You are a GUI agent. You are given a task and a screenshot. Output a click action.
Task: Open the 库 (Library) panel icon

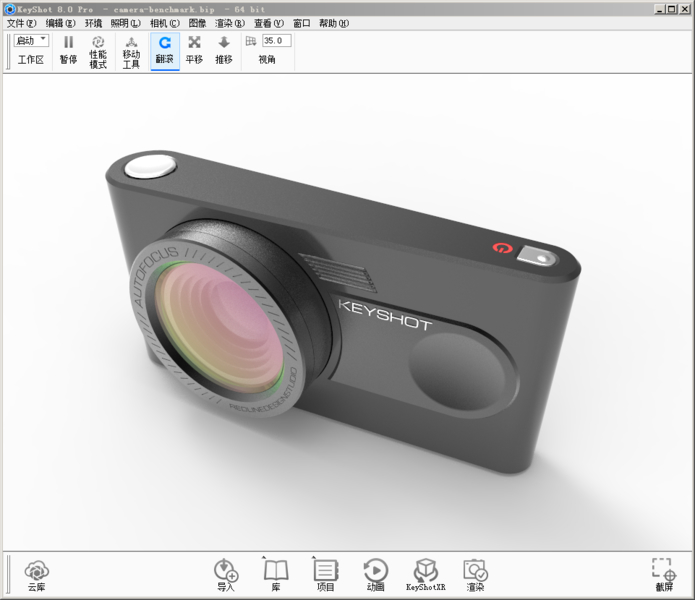coord(276,575)
